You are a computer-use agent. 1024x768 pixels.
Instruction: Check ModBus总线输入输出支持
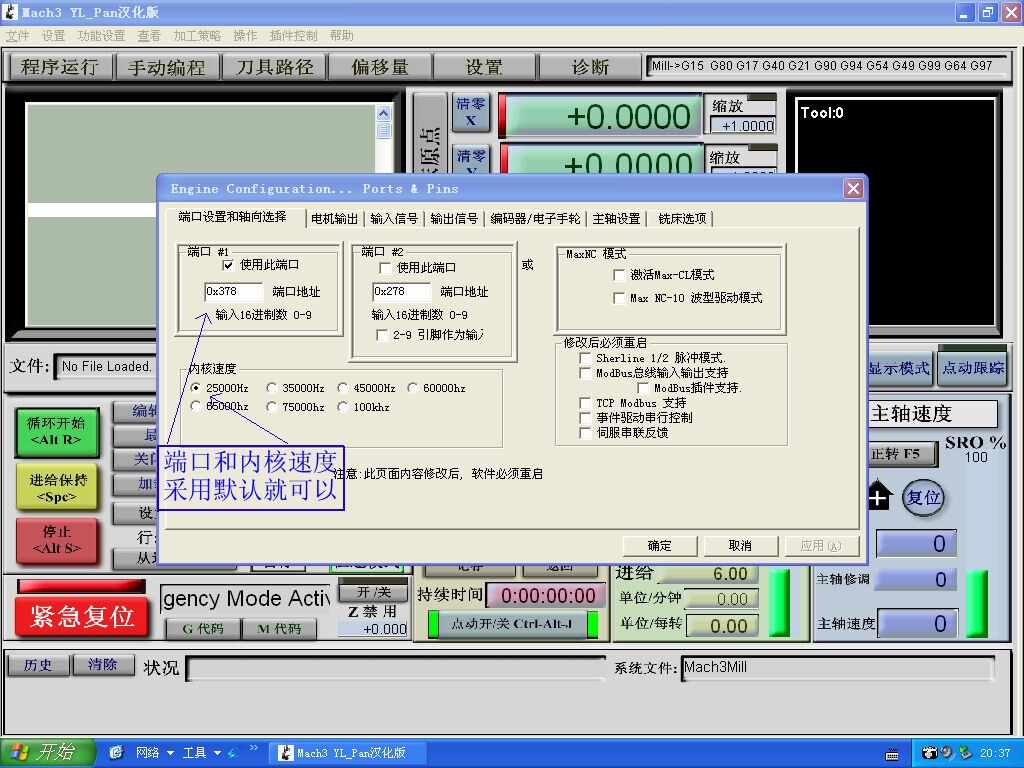(585, 373)
